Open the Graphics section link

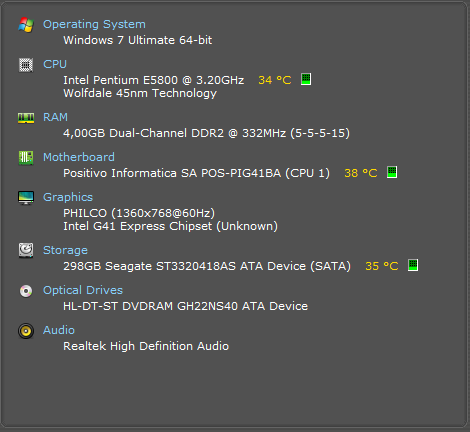[x=68, y=197]
